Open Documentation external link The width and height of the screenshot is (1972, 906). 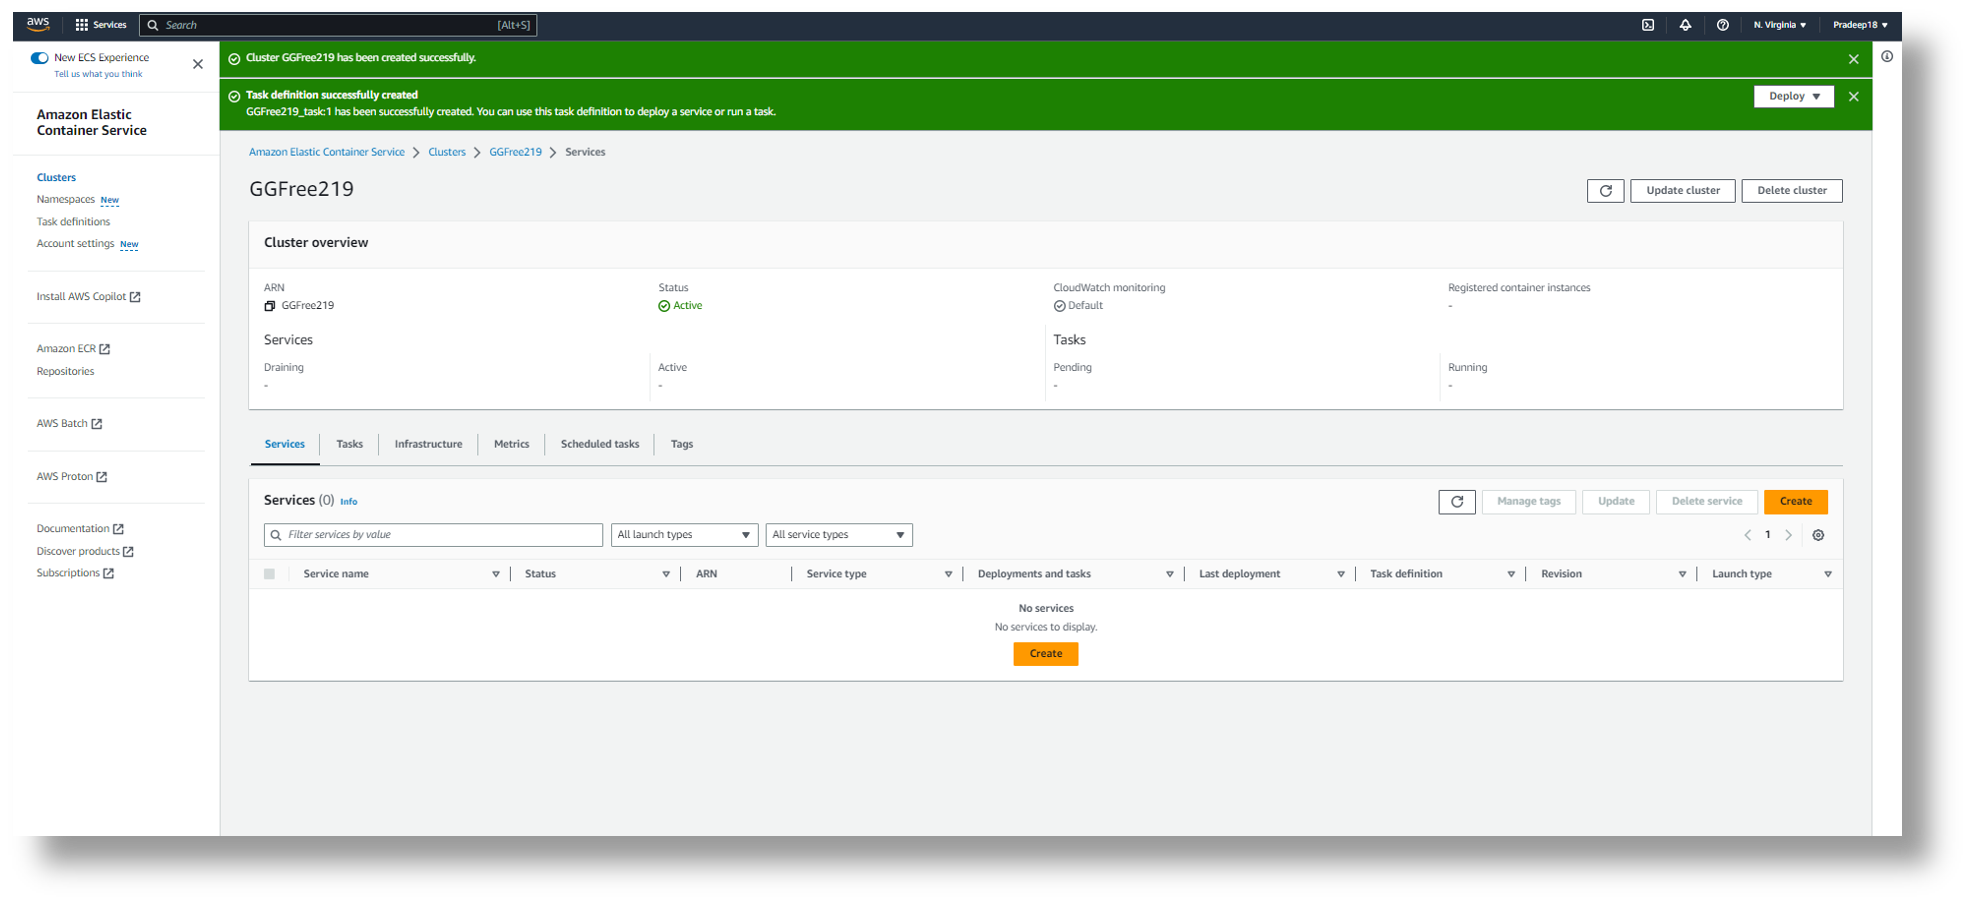tap(81, 529)
